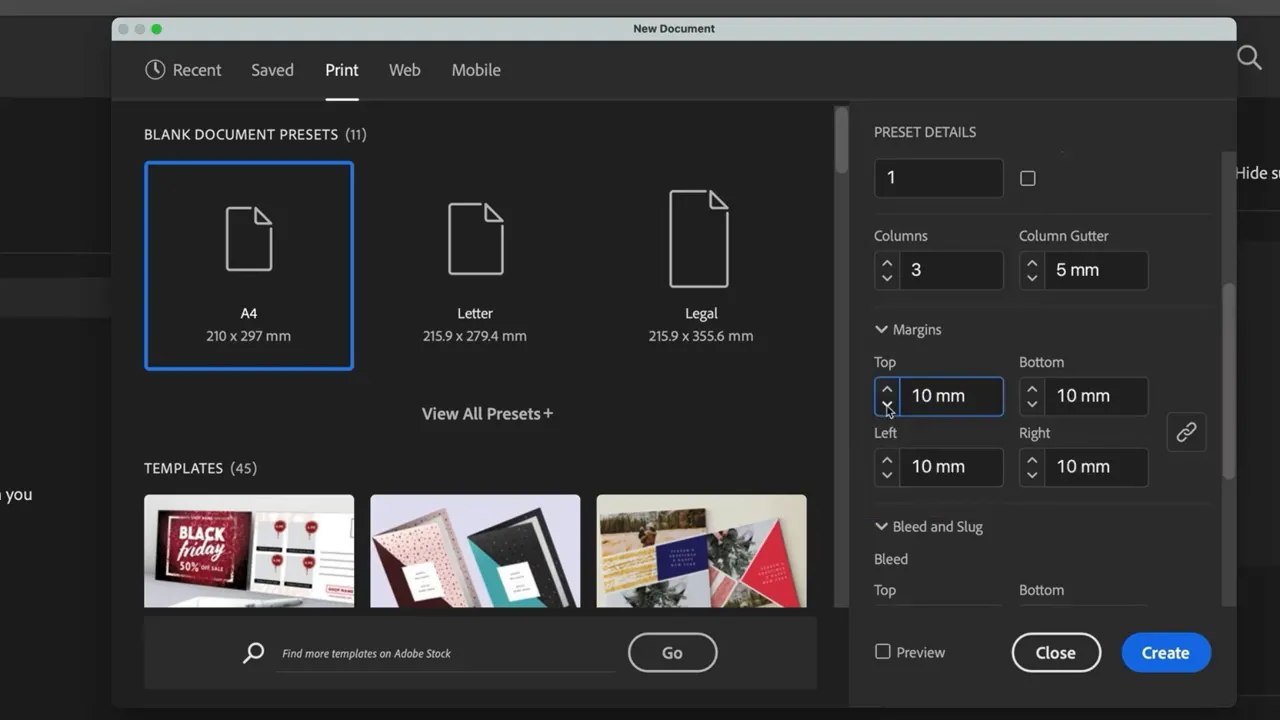
Task: Toggle the checkbox beside the pages field
Action: pyautogui.click(x=1028, y=179)
